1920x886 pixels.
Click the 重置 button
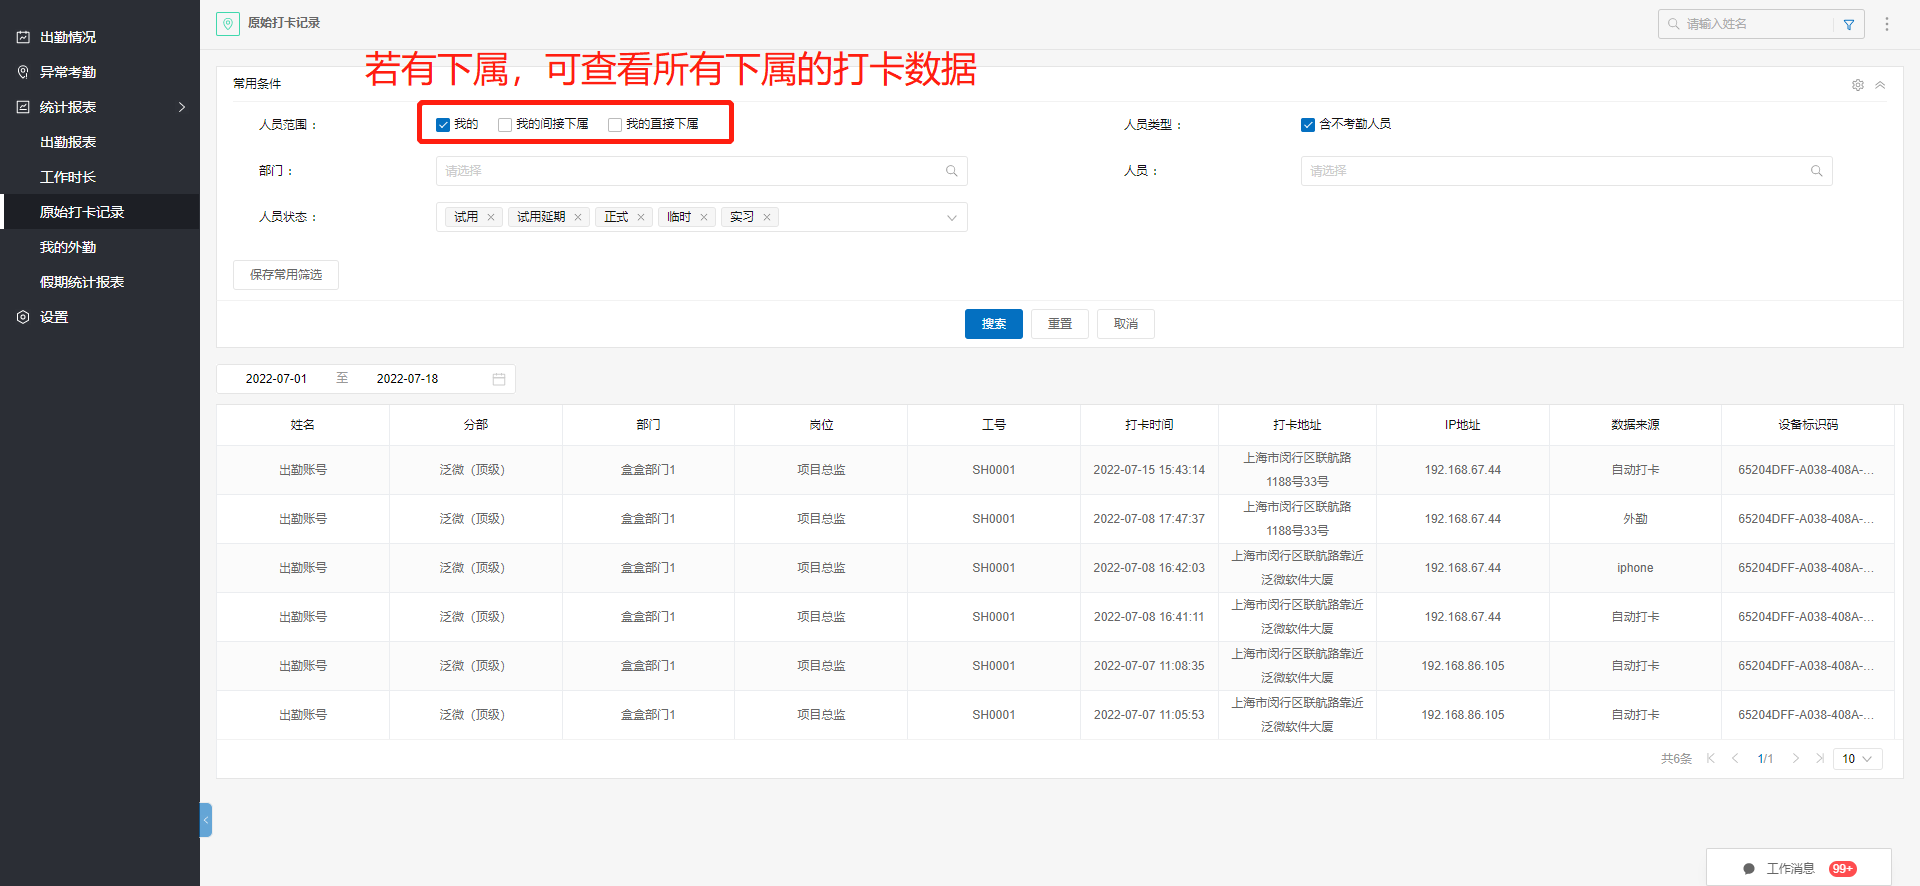[1060, 324]
